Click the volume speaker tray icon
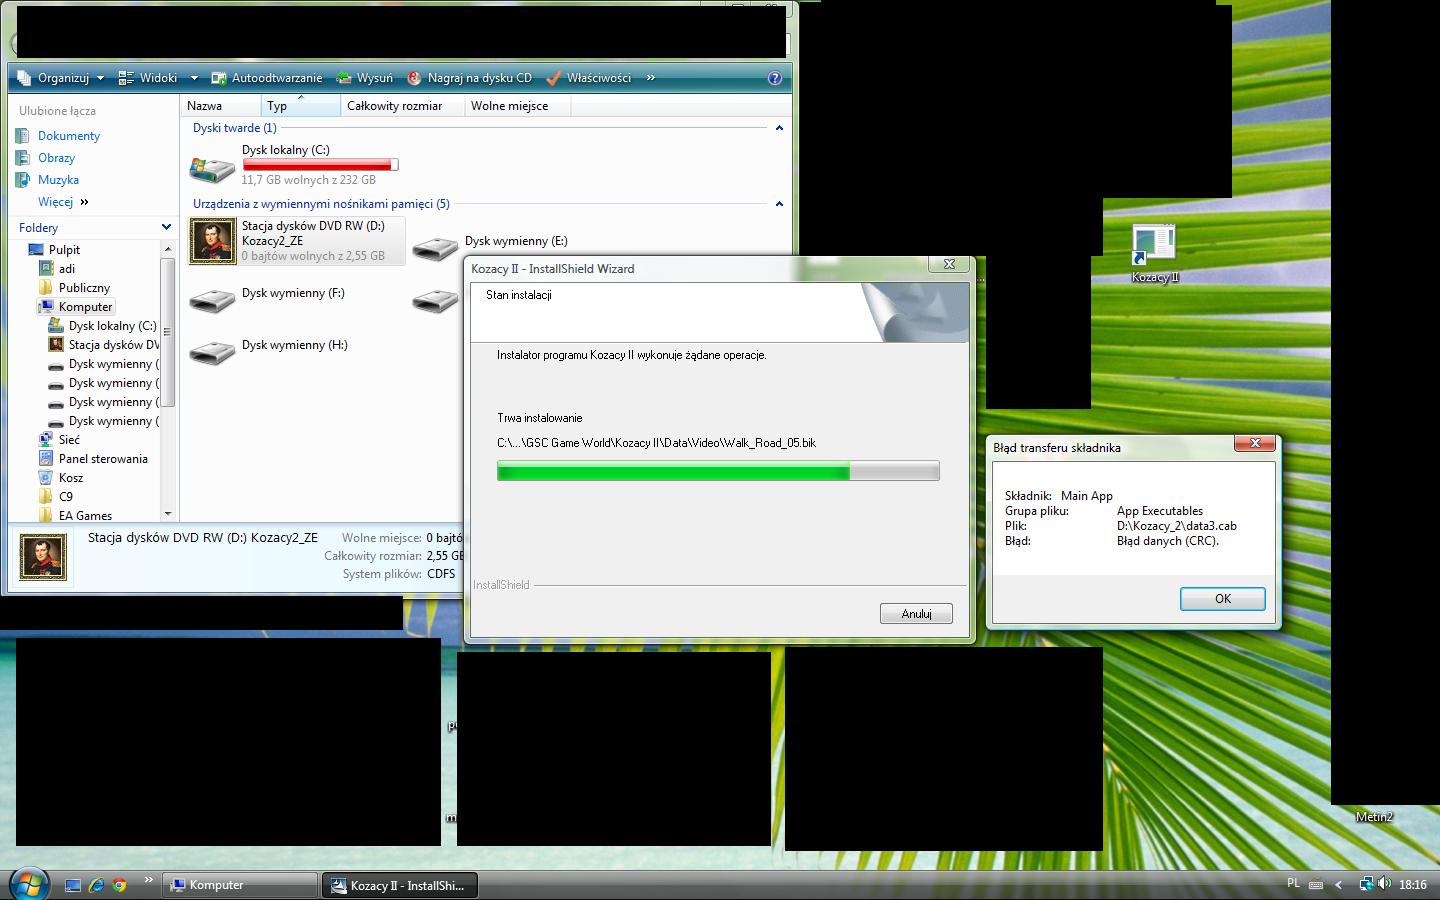The height and width of the screenshot is (900, 1440). tap(1385, 884)
